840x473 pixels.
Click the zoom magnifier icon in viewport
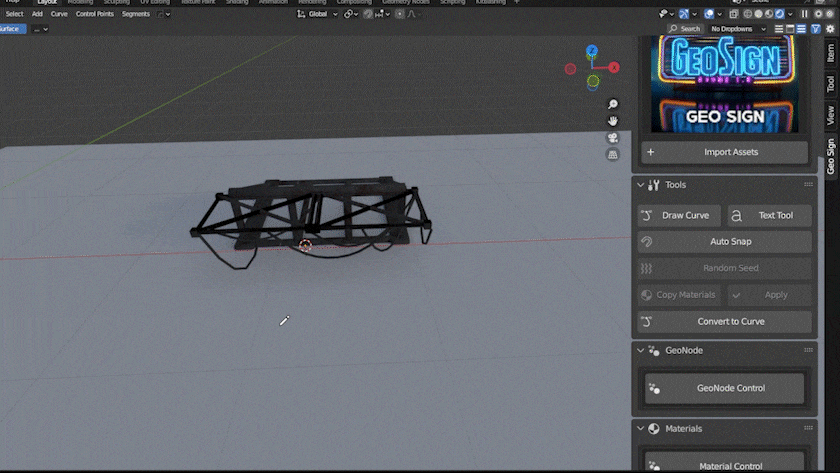pos(613,104)
